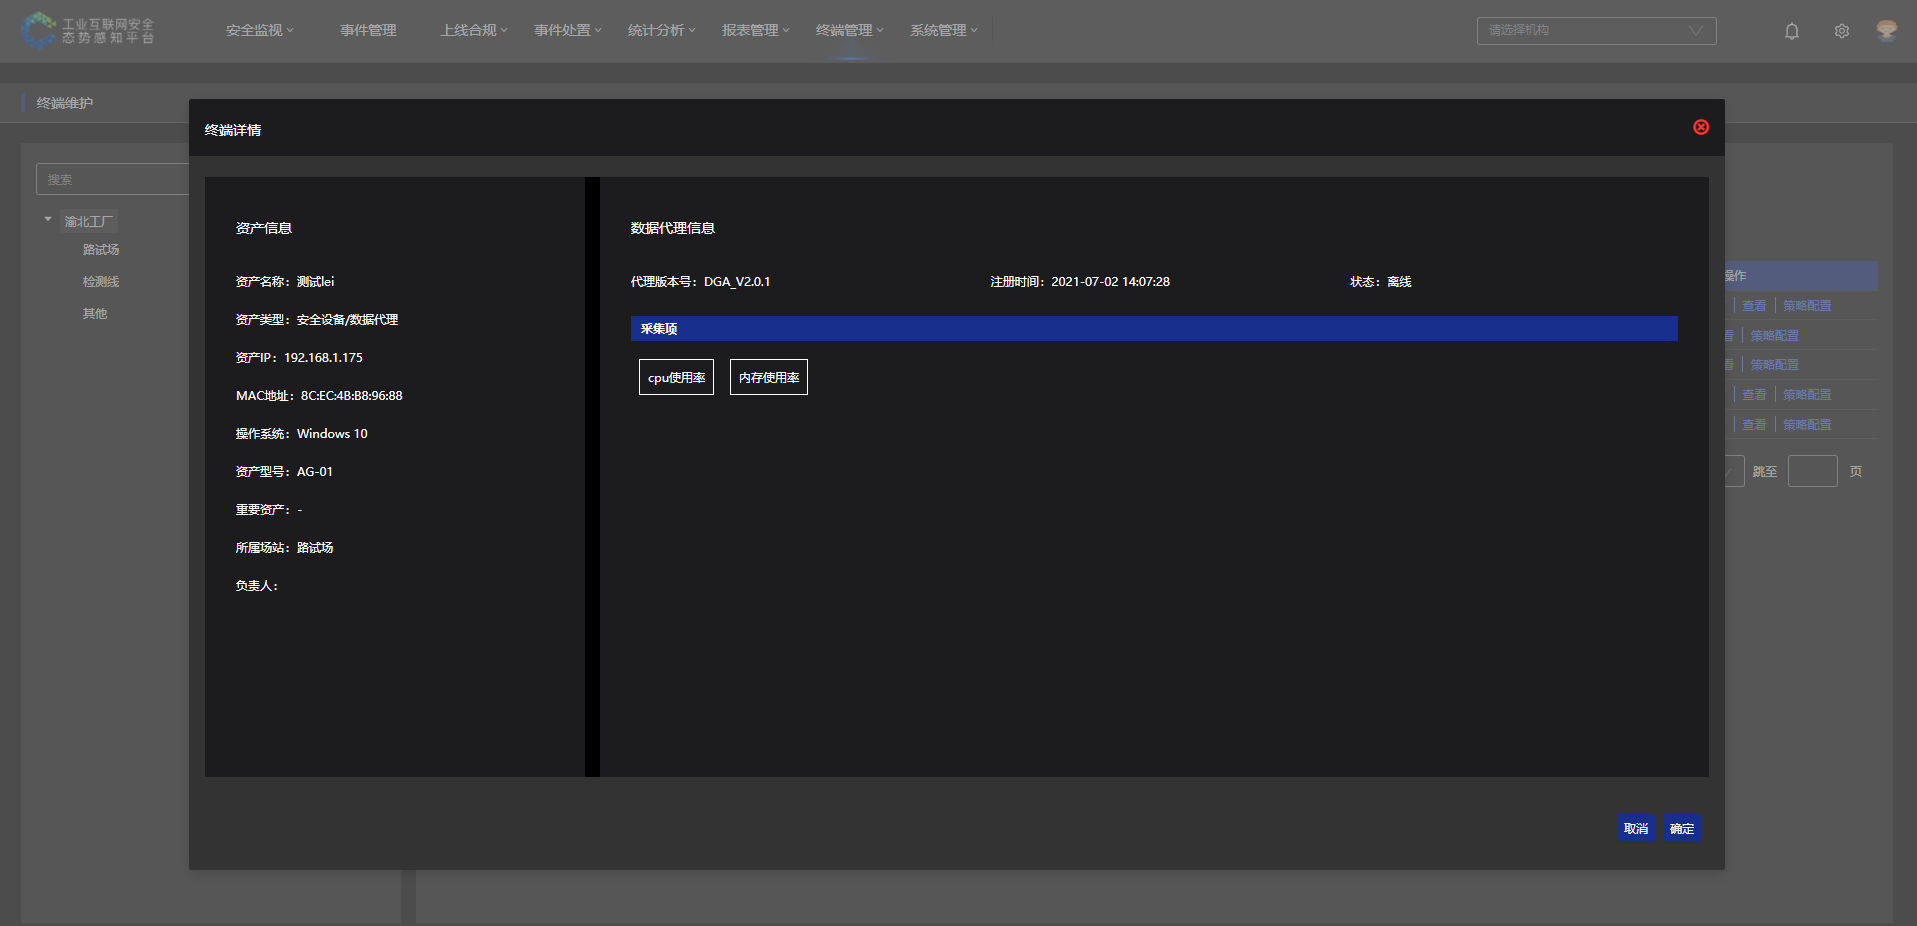The width and height of the screenshot is (1917, 926).
Task: Toggle the cpu使用率 collection item
Action: [x=676, y=377]
